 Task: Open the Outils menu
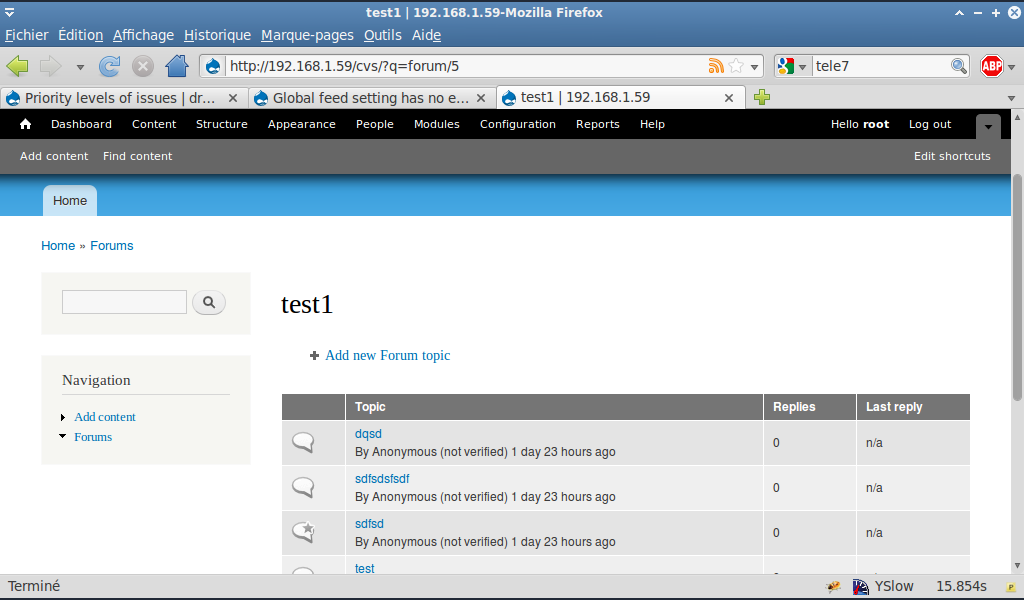coord(383,35)
